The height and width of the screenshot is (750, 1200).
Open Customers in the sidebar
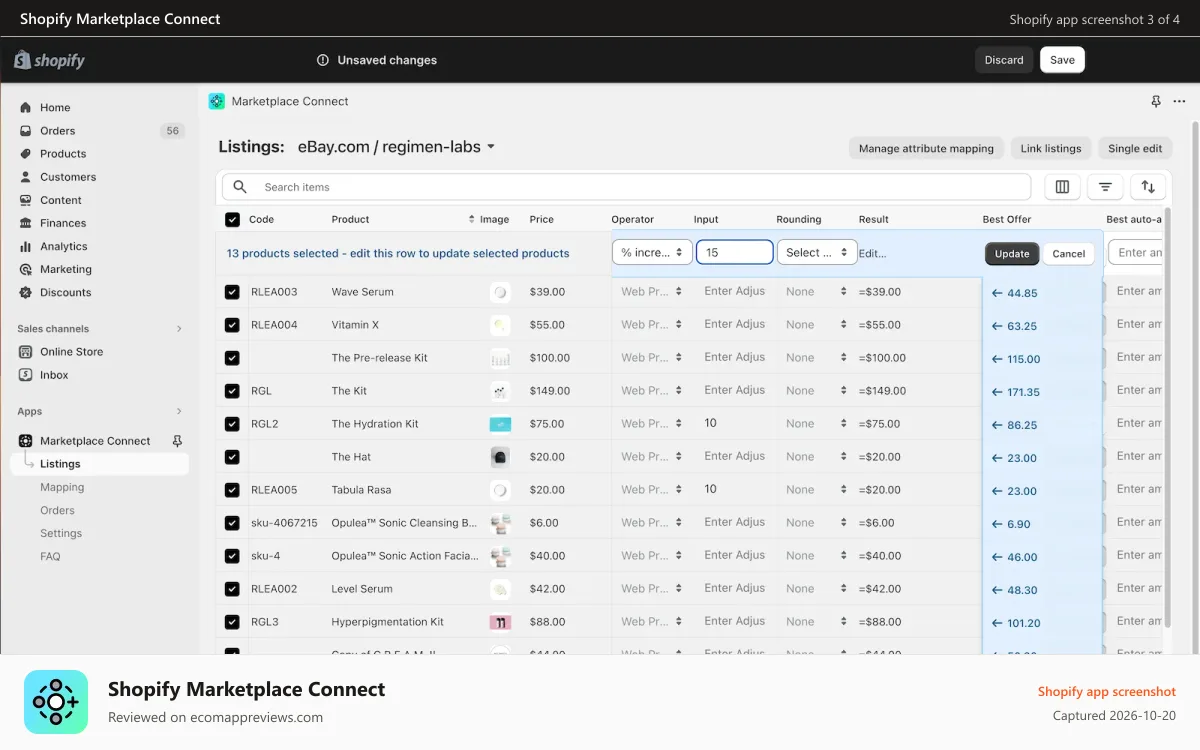[x=68, y=177]
